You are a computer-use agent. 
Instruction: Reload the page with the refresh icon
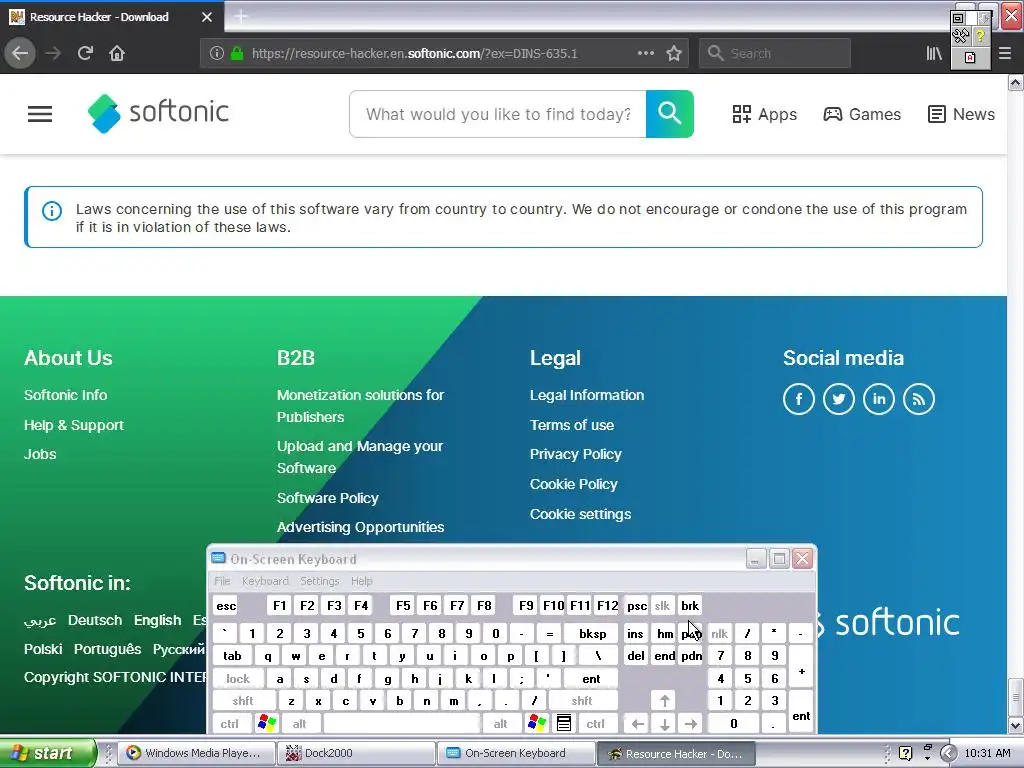point(86,53)
